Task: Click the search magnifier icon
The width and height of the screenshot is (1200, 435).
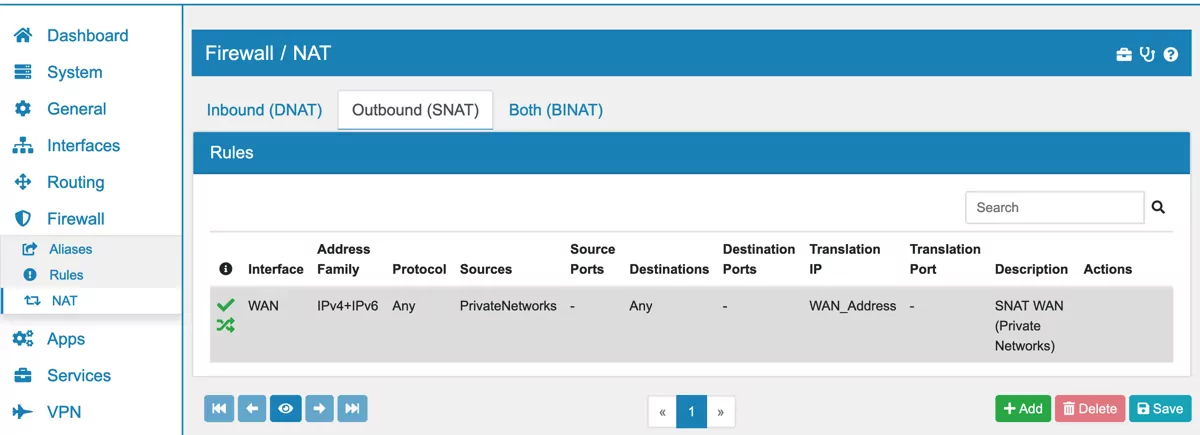Action: (x=1158, y=207)
